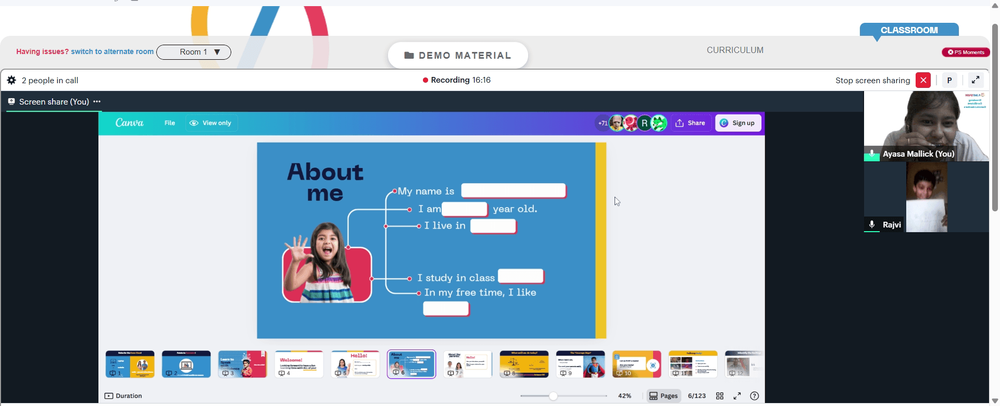The height and width of the screenshot is (406, 1000).
Task: Click the View only eye button
Action: [212, 123]
